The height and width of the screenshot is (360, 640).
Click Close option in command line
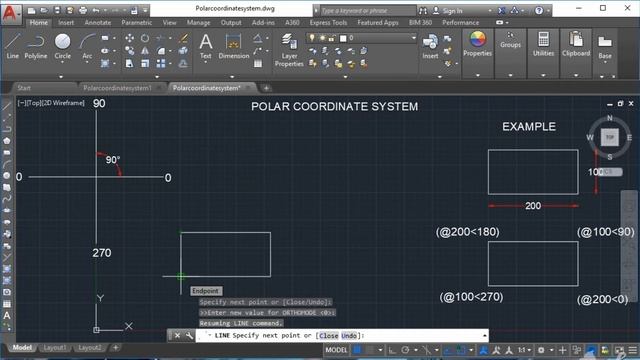pos(329,336)
